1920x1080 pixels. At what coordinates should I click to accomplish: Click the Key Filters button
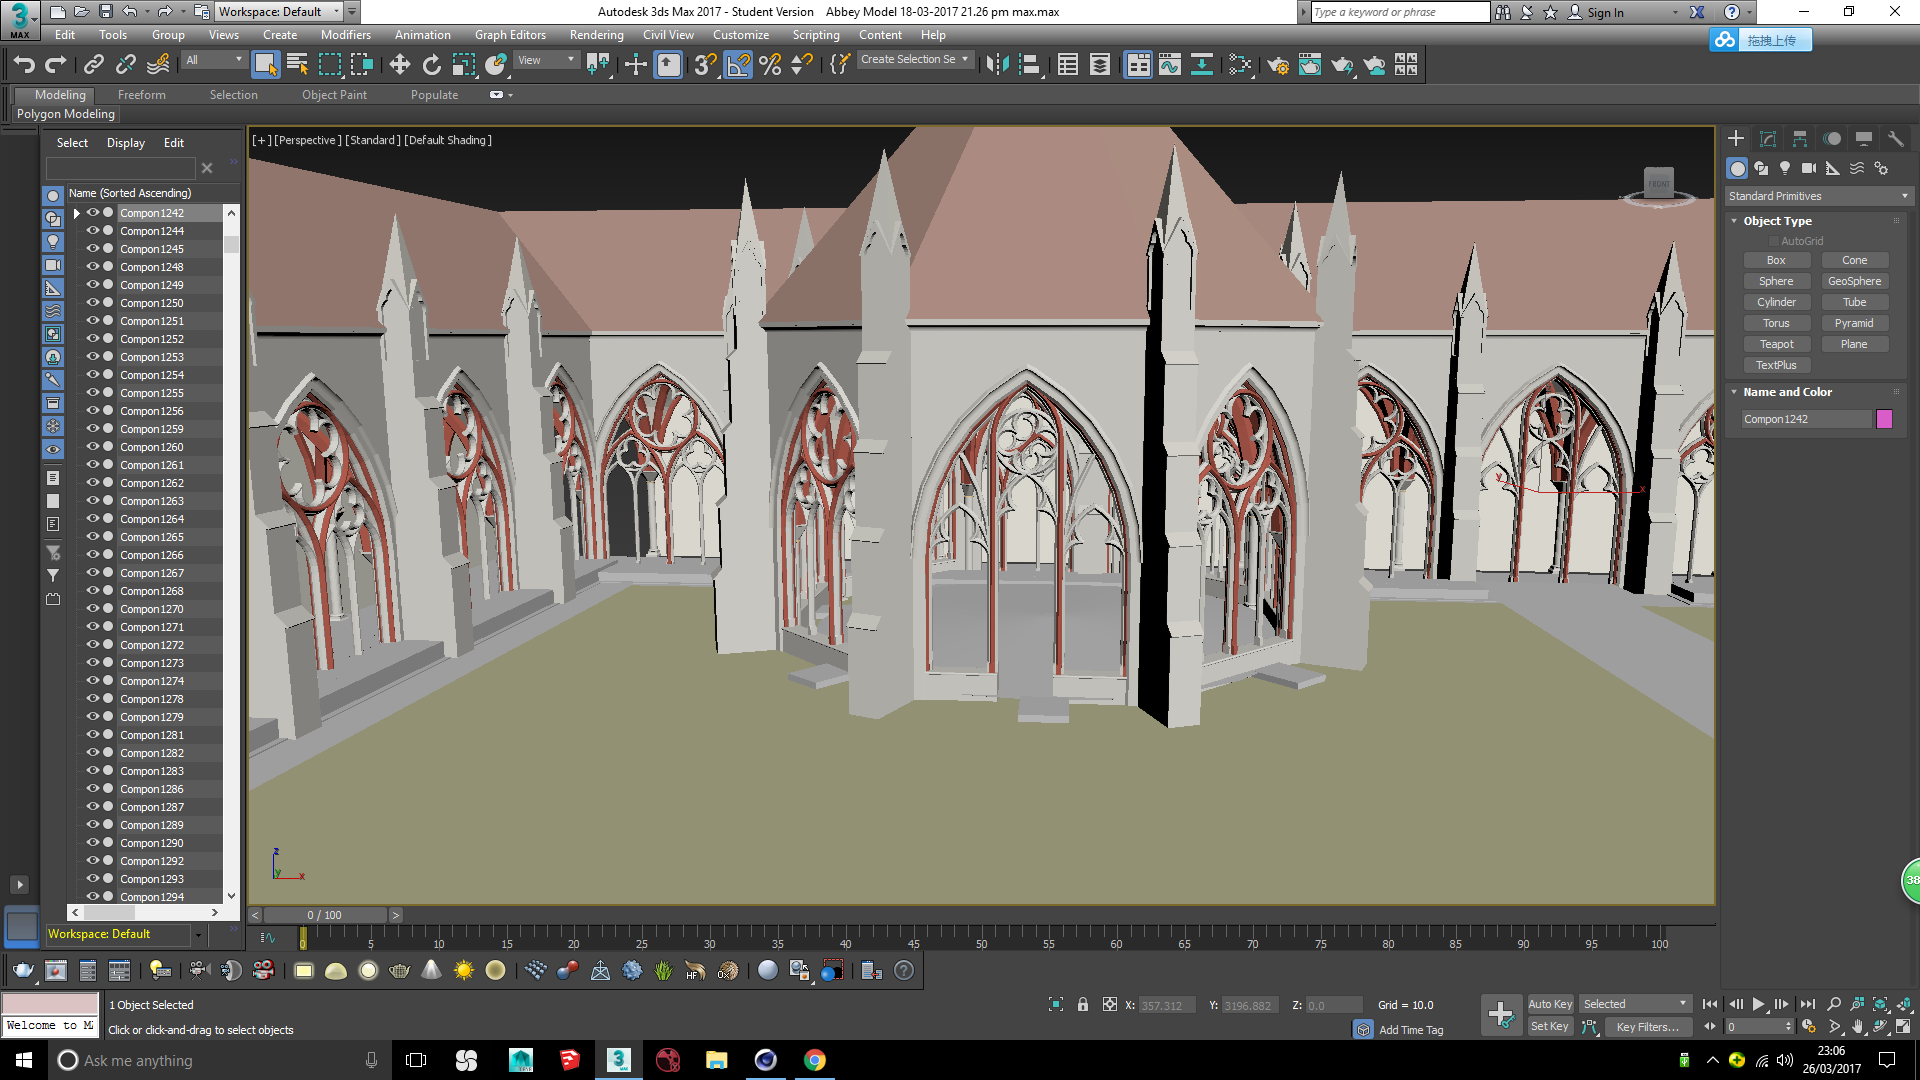tap(1648, 1027)
